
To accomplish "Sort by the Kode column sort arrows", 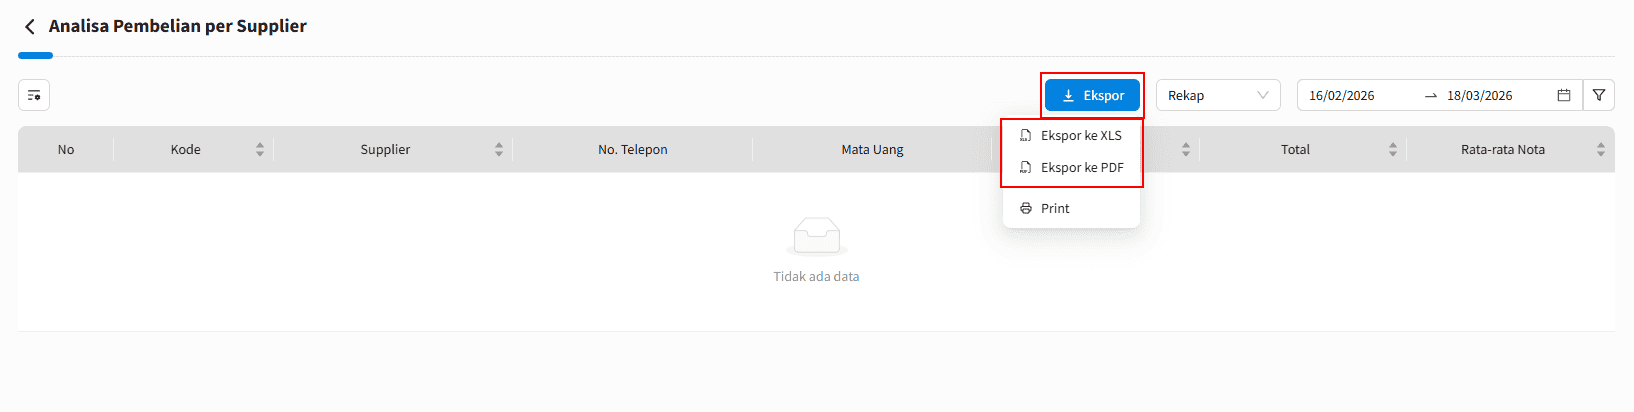I will click(x=260, y=150).
